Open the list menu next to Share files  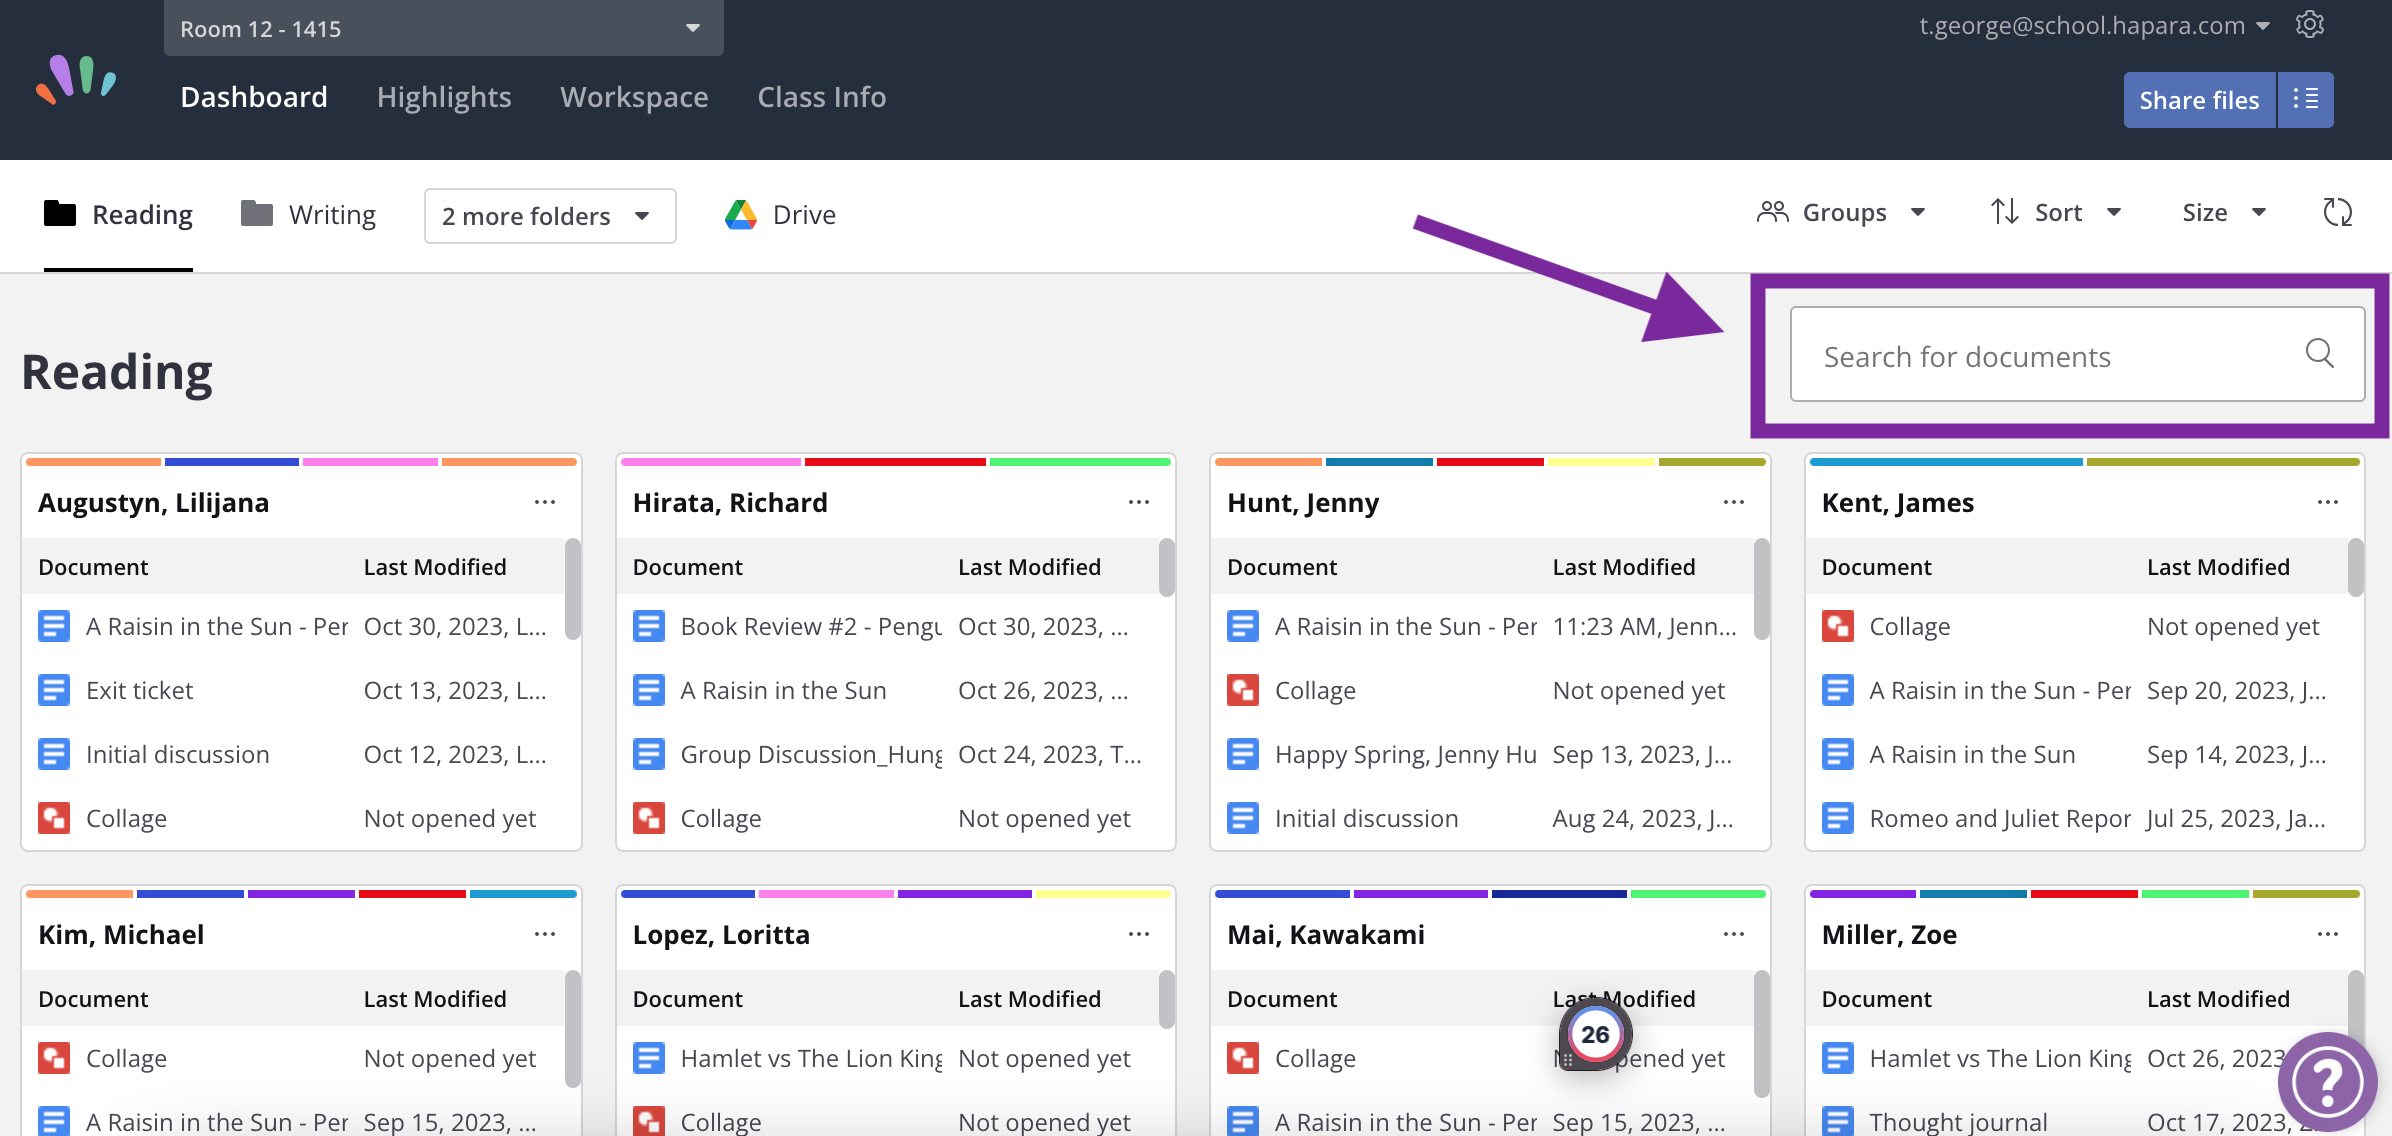coord(2305,99)
